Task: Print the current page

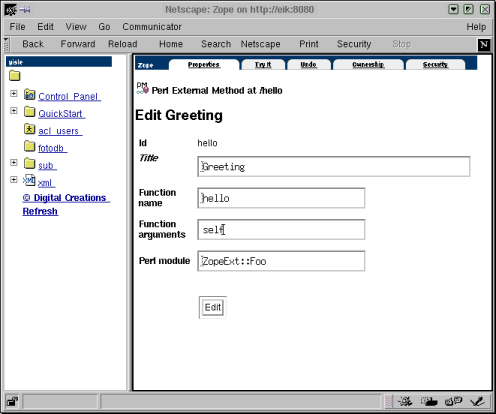Action: click(x=309, y=44)
